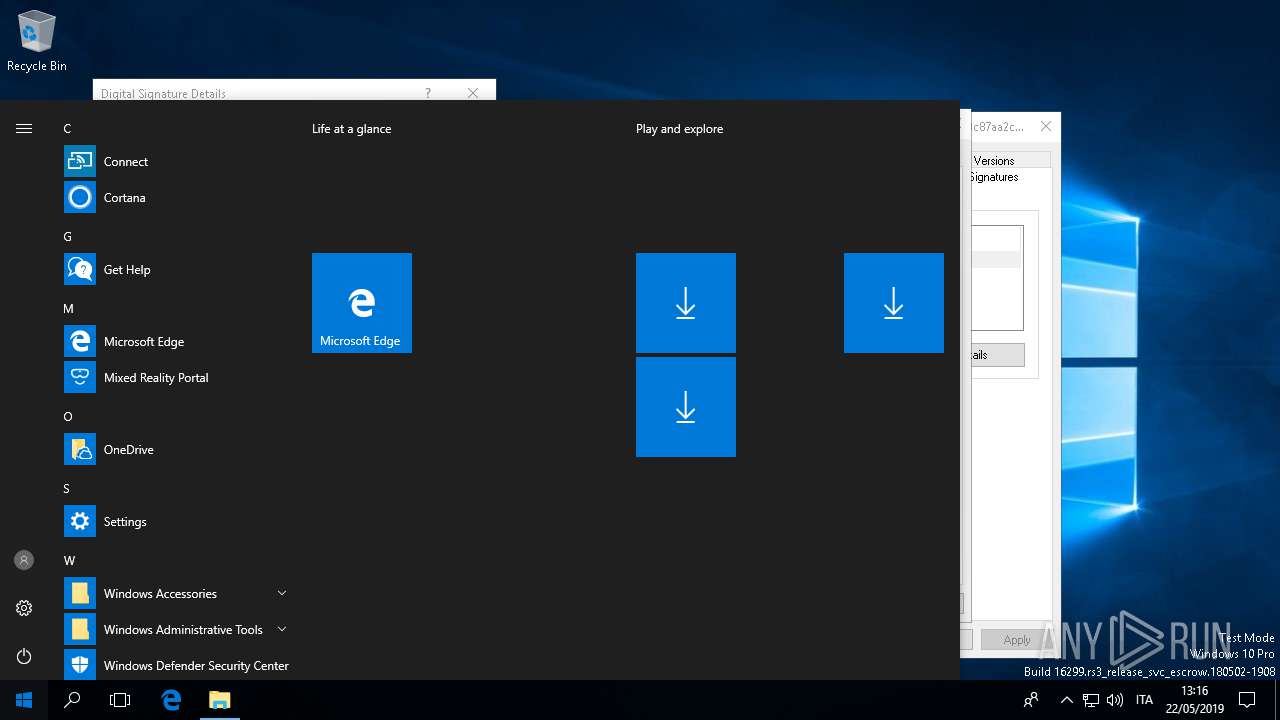Open Microsoft Edge in the app list
This screenshot has height=720, width=1280.
pyautogui.click(x=176, y=342)
